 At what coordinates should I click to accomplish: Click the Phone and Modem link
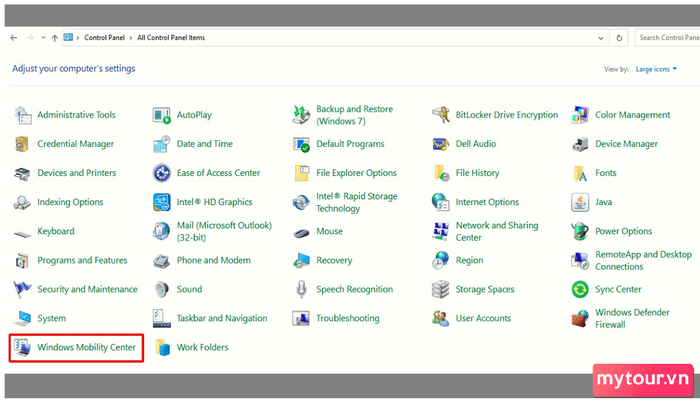coord(213,260)
